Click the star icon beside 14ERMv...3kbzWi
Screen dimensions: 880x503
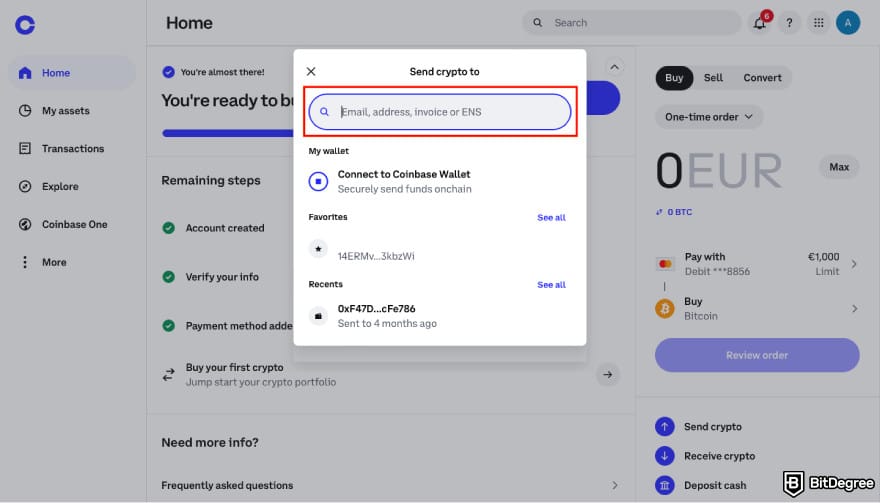pos(318,249)
